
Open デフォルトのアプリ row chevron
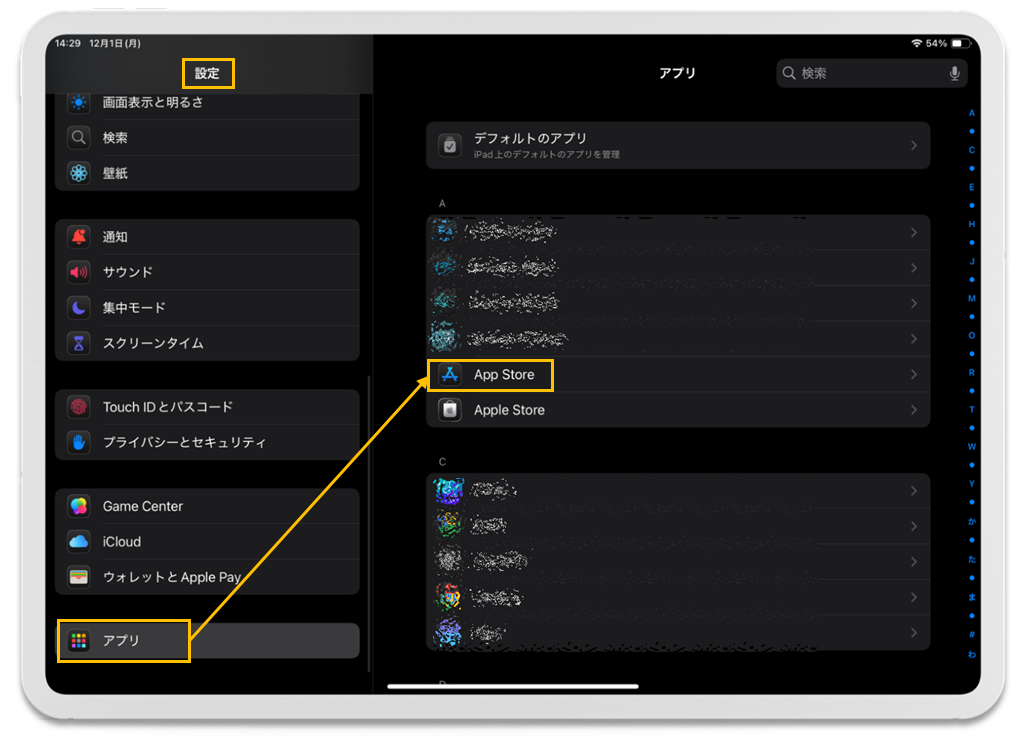[x=913, y=146]
